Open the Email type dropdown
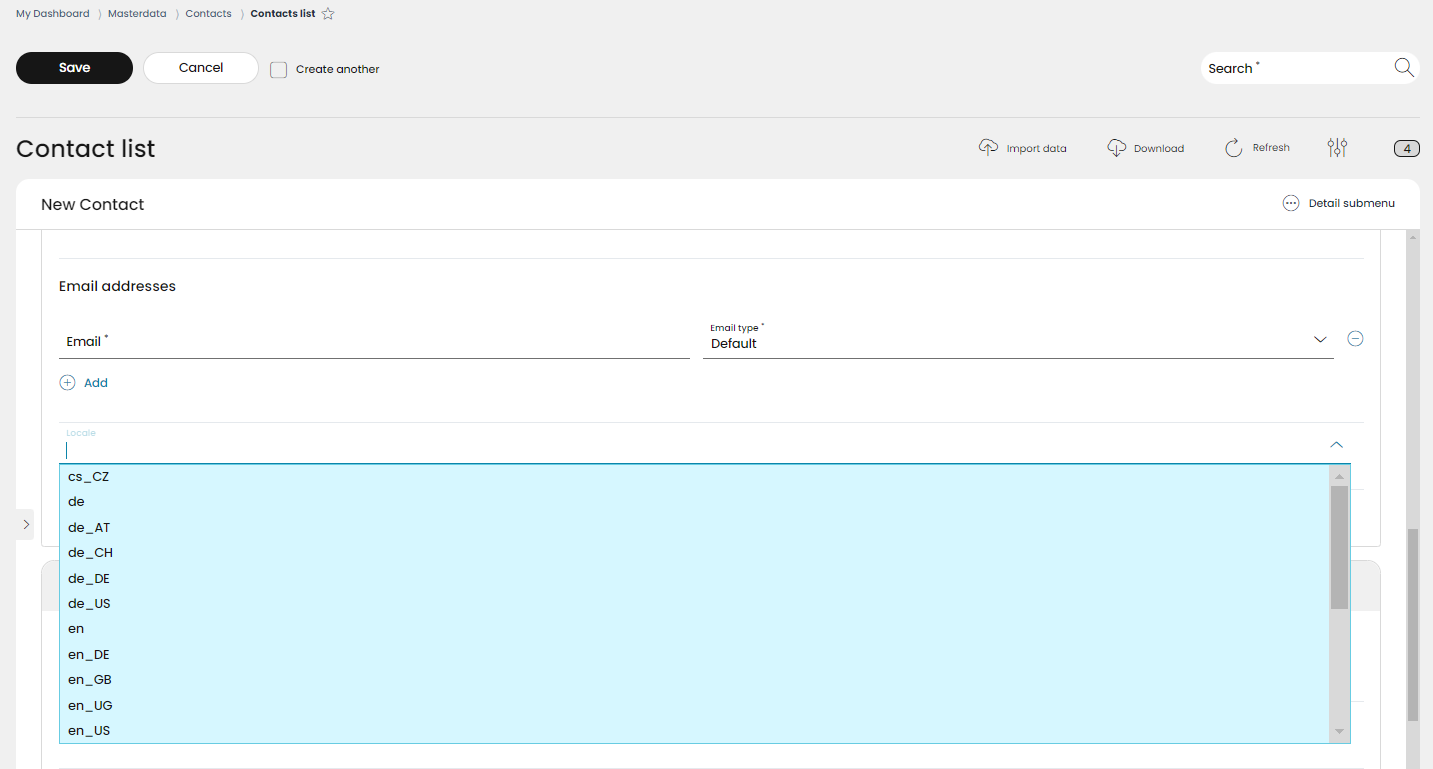 click(x=1018, y=340)
